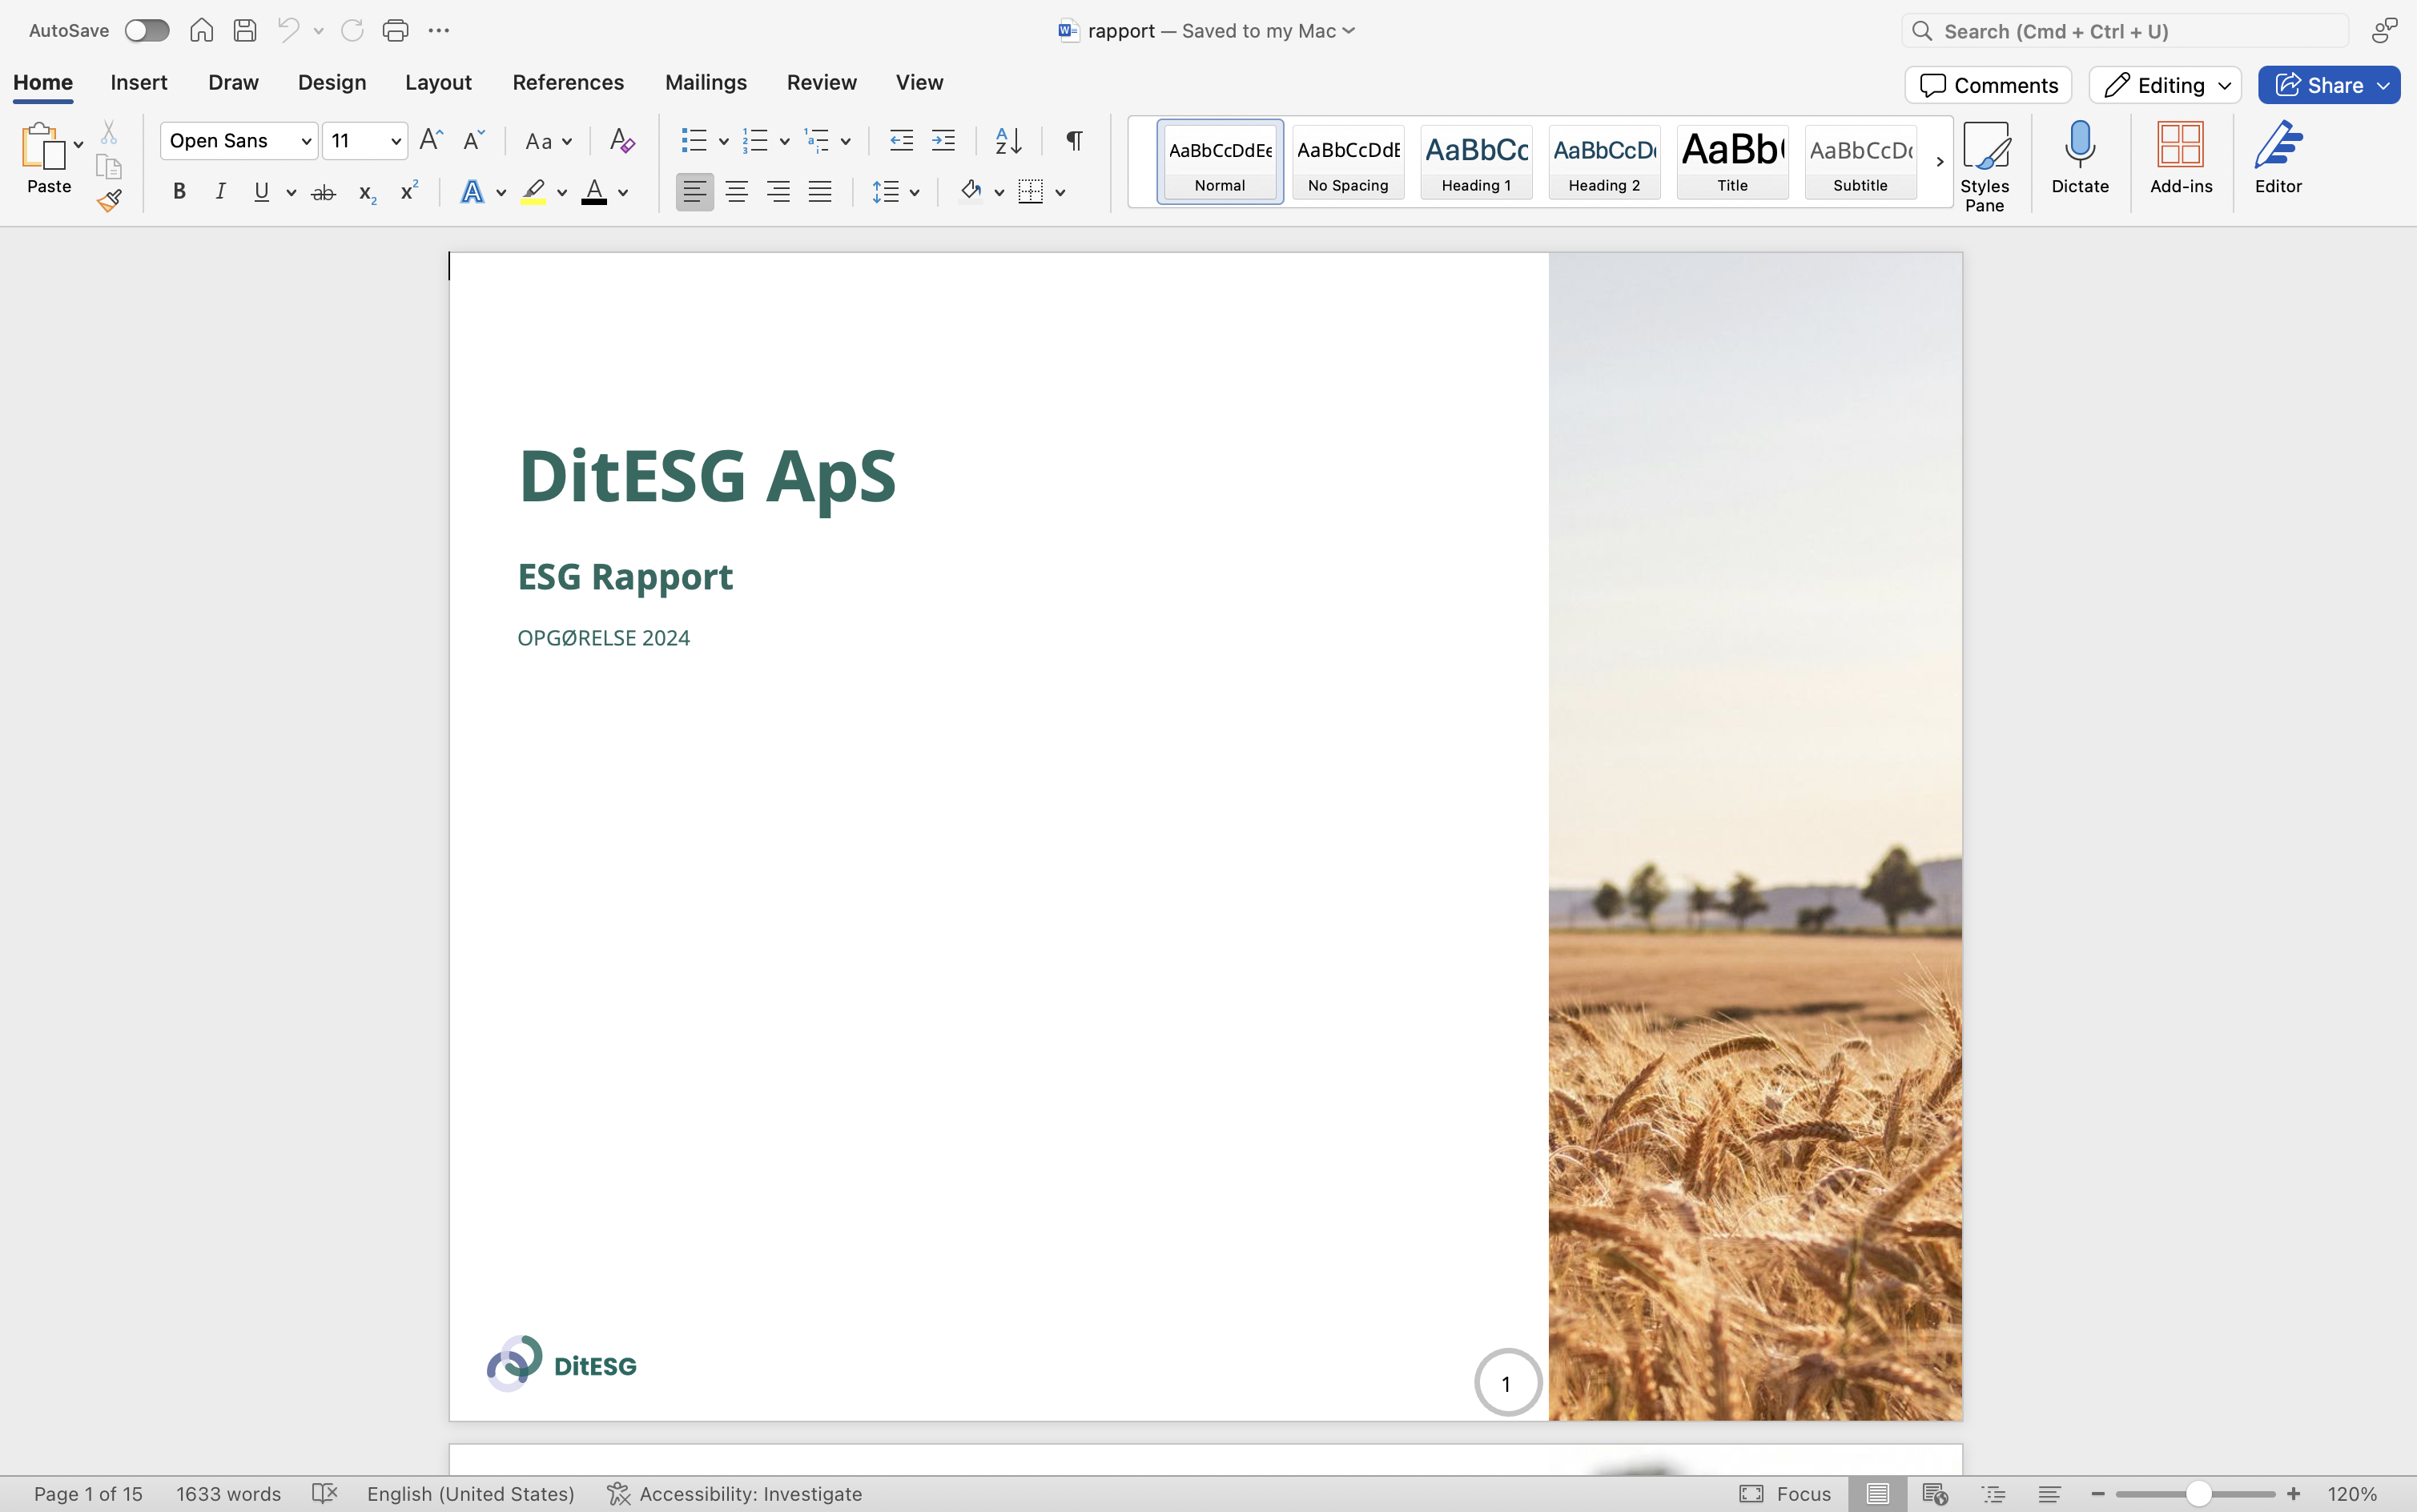Toggle the AutoSave switch
Viewport: 2417px width, 1512px height.
click(147, 31)
